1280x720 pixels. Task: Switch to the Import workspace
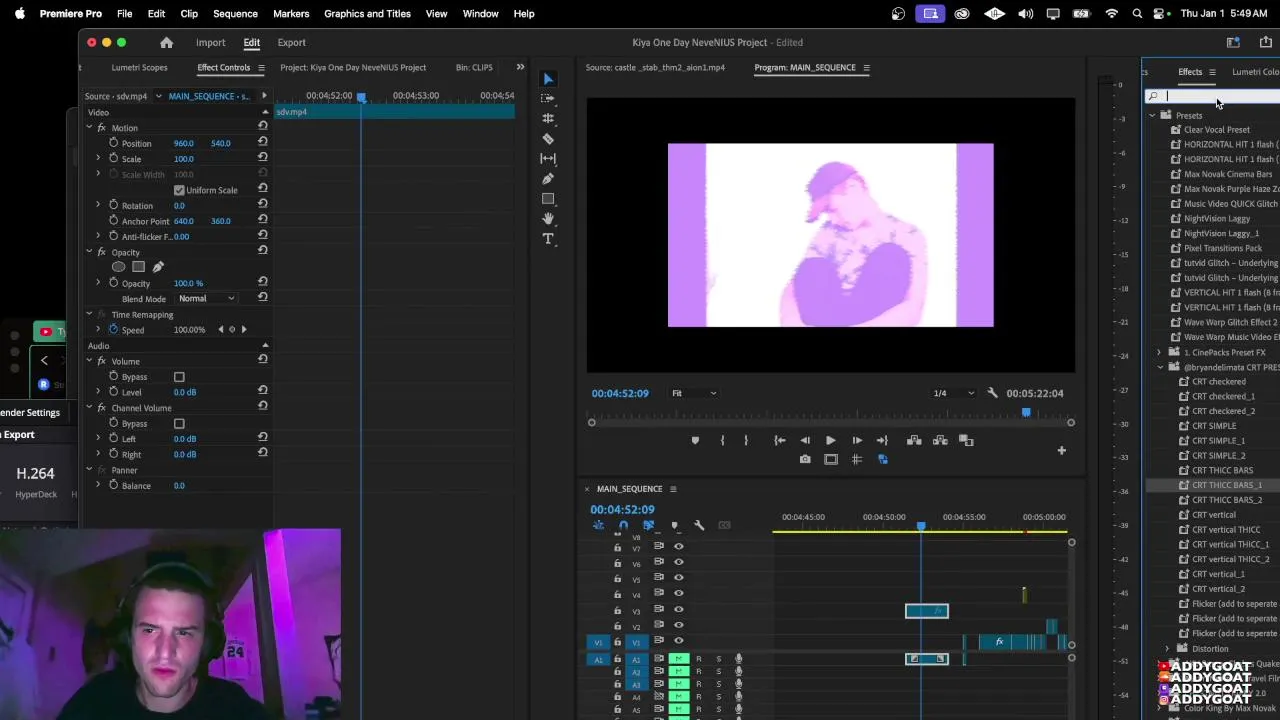point(210,42)
